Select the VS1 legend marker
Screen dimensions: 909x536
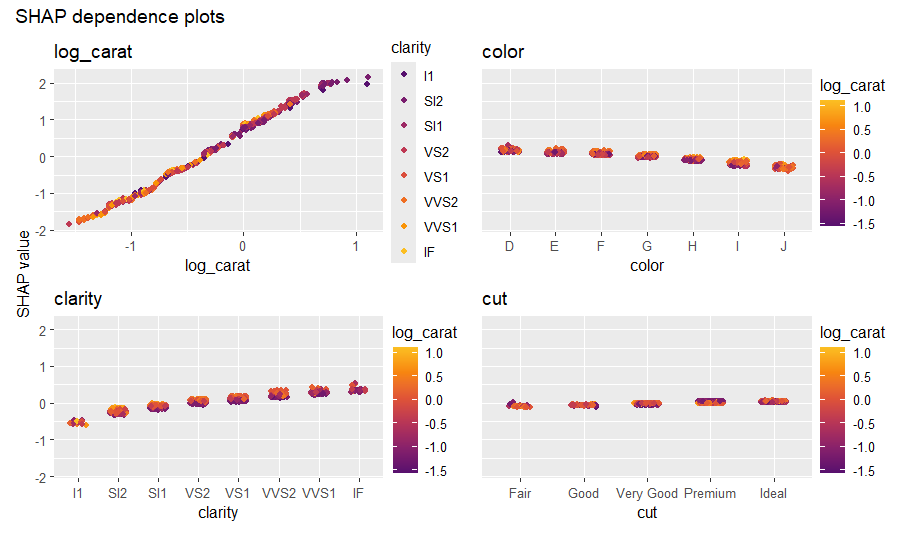tap(402, 176)
